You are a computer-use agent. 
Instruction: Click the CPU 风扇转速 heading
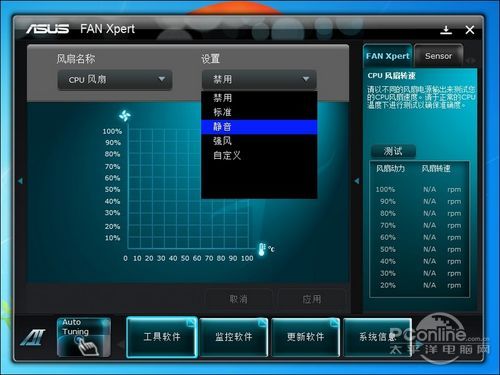(391, 76)
